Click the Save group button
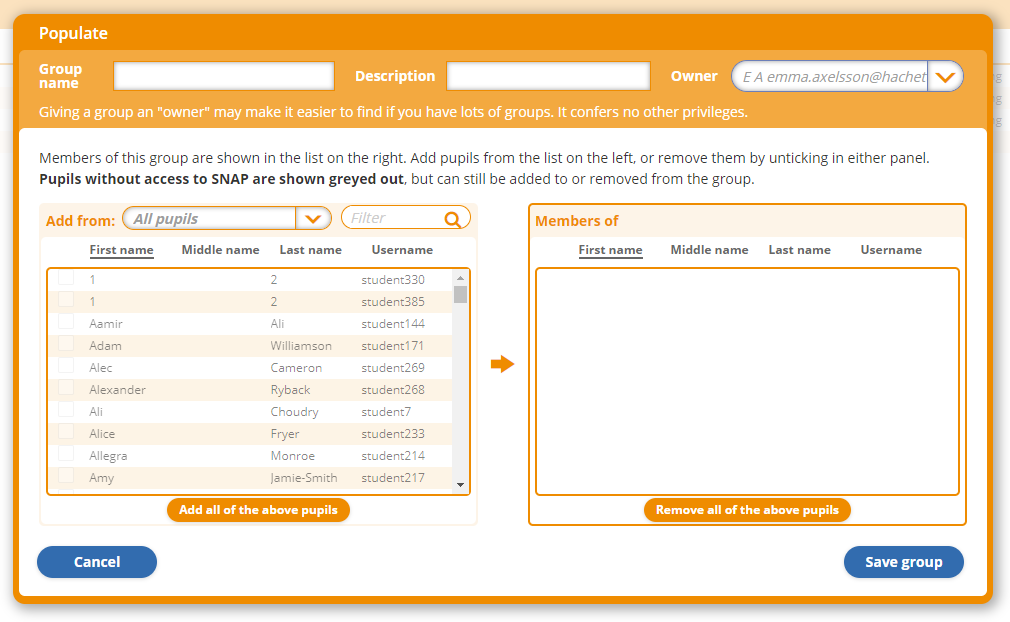The image size is (1010, 622). click(x=903, y=562)
